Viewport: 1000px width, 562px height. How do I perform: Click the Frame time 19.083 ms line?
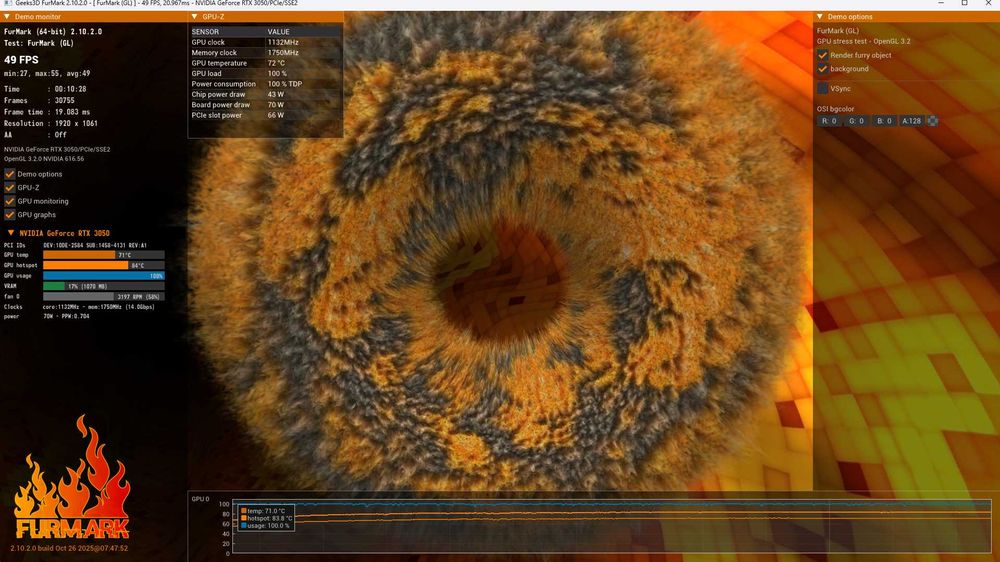47,112
